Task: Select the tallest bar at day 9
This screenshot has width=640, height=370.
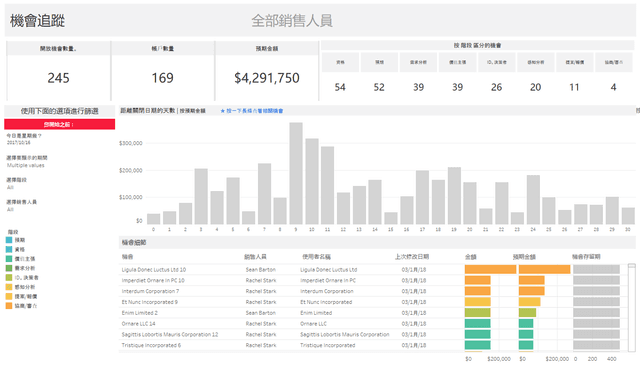Action: click(296, 173)
